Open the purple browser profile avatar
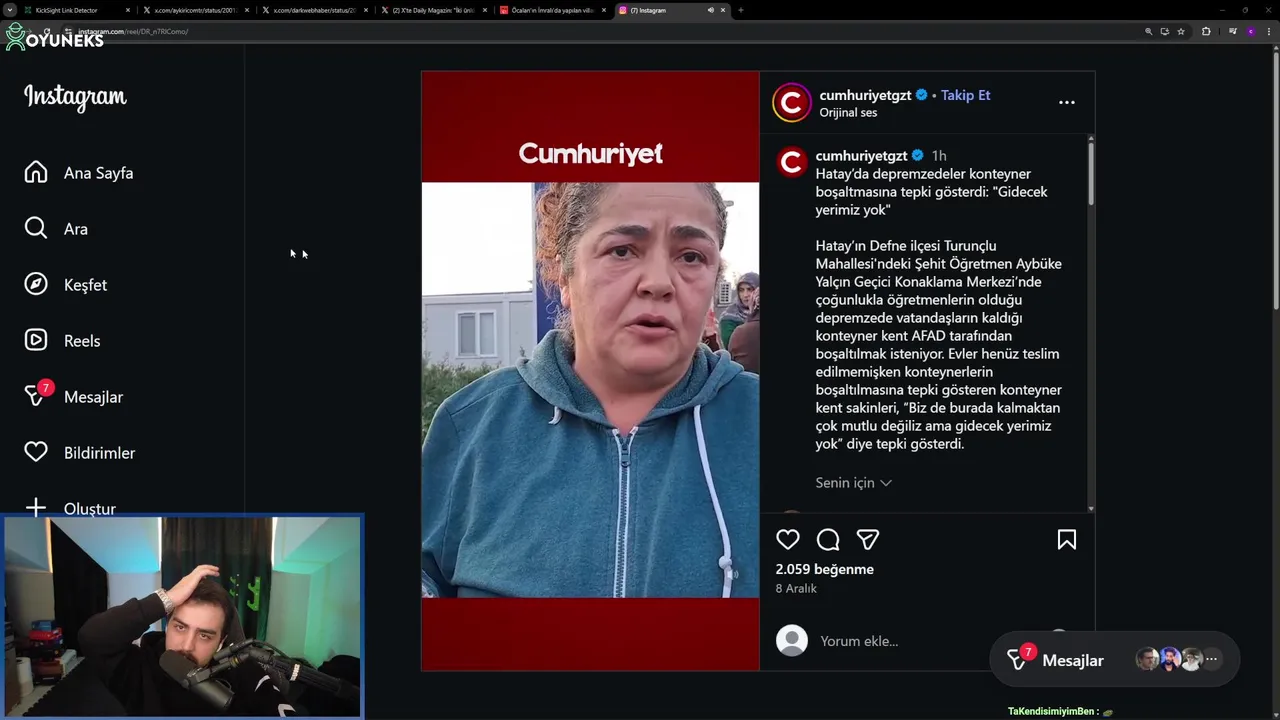Screen dimensions: 1280x720 [x=1251, y=31]
